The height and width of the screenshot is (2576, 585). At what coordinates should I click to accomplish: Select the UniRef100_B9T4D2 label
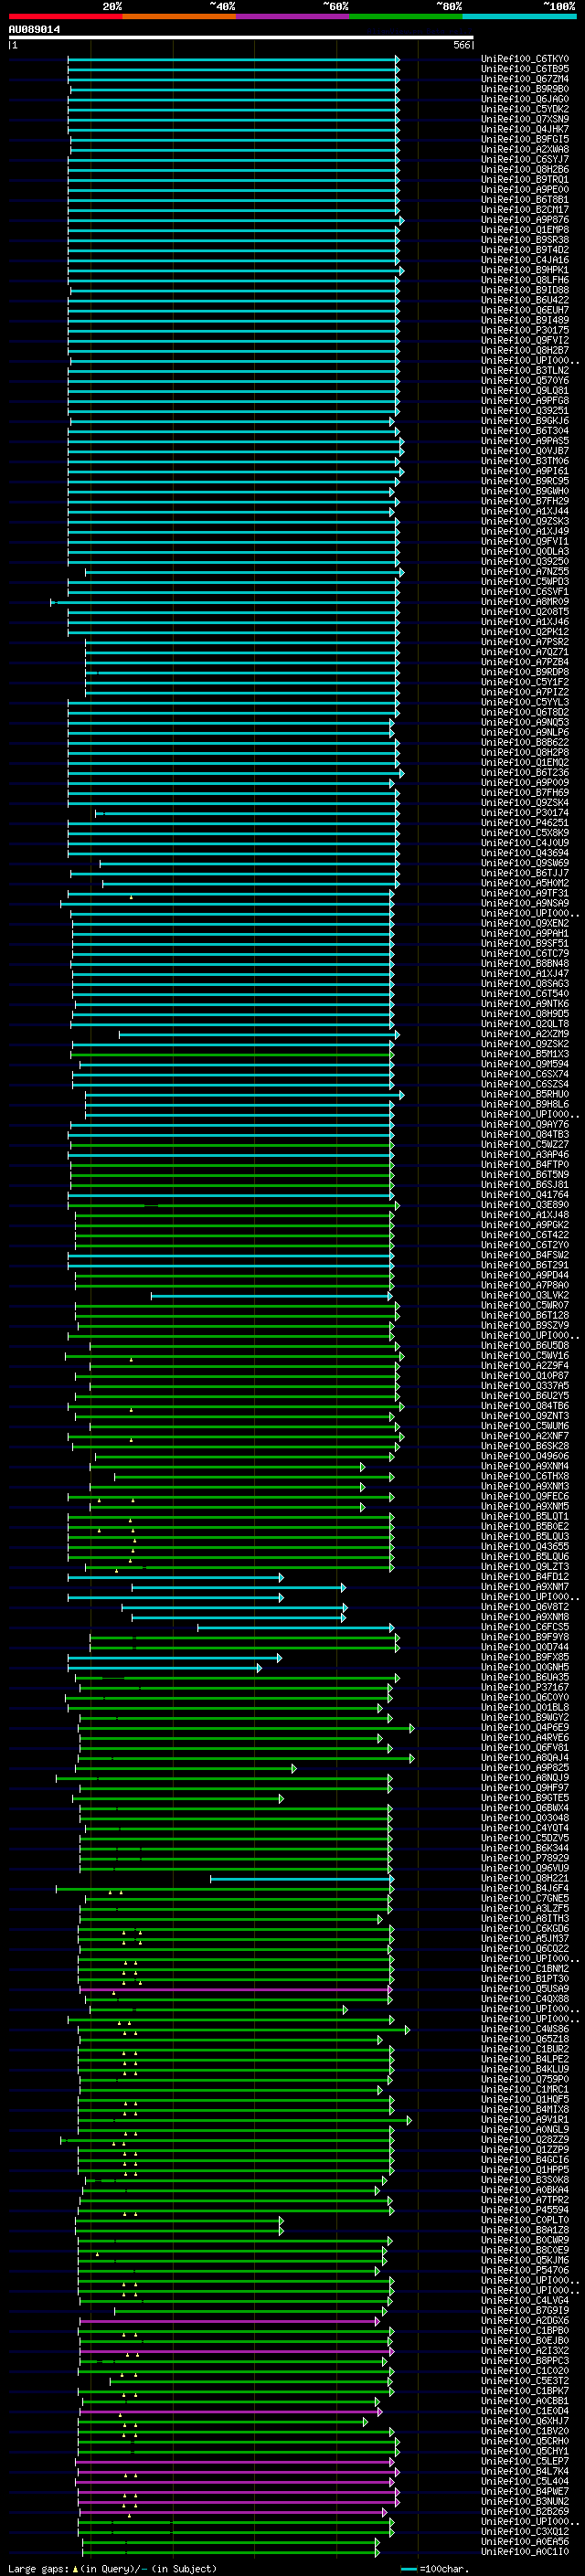525,250
